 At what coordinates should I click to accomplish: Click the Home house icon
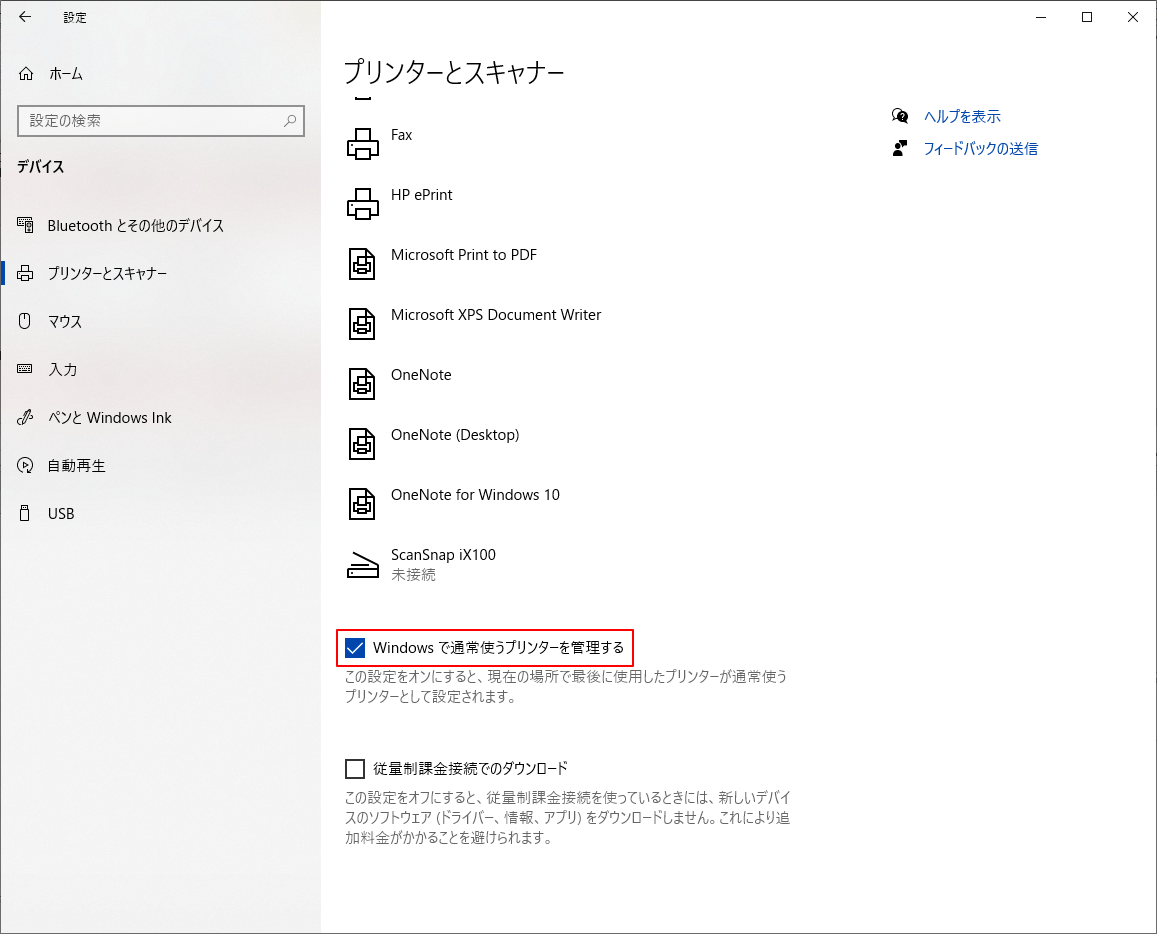(x=26, y=74)
